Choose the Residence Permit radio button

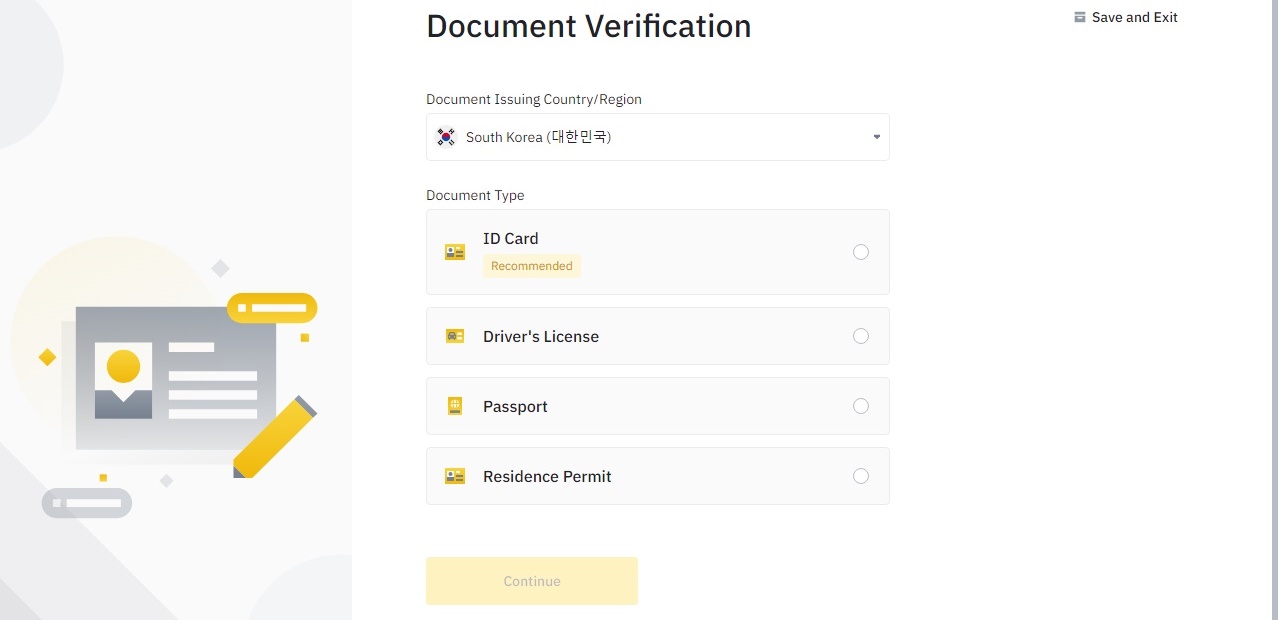(x=861, y=476)
